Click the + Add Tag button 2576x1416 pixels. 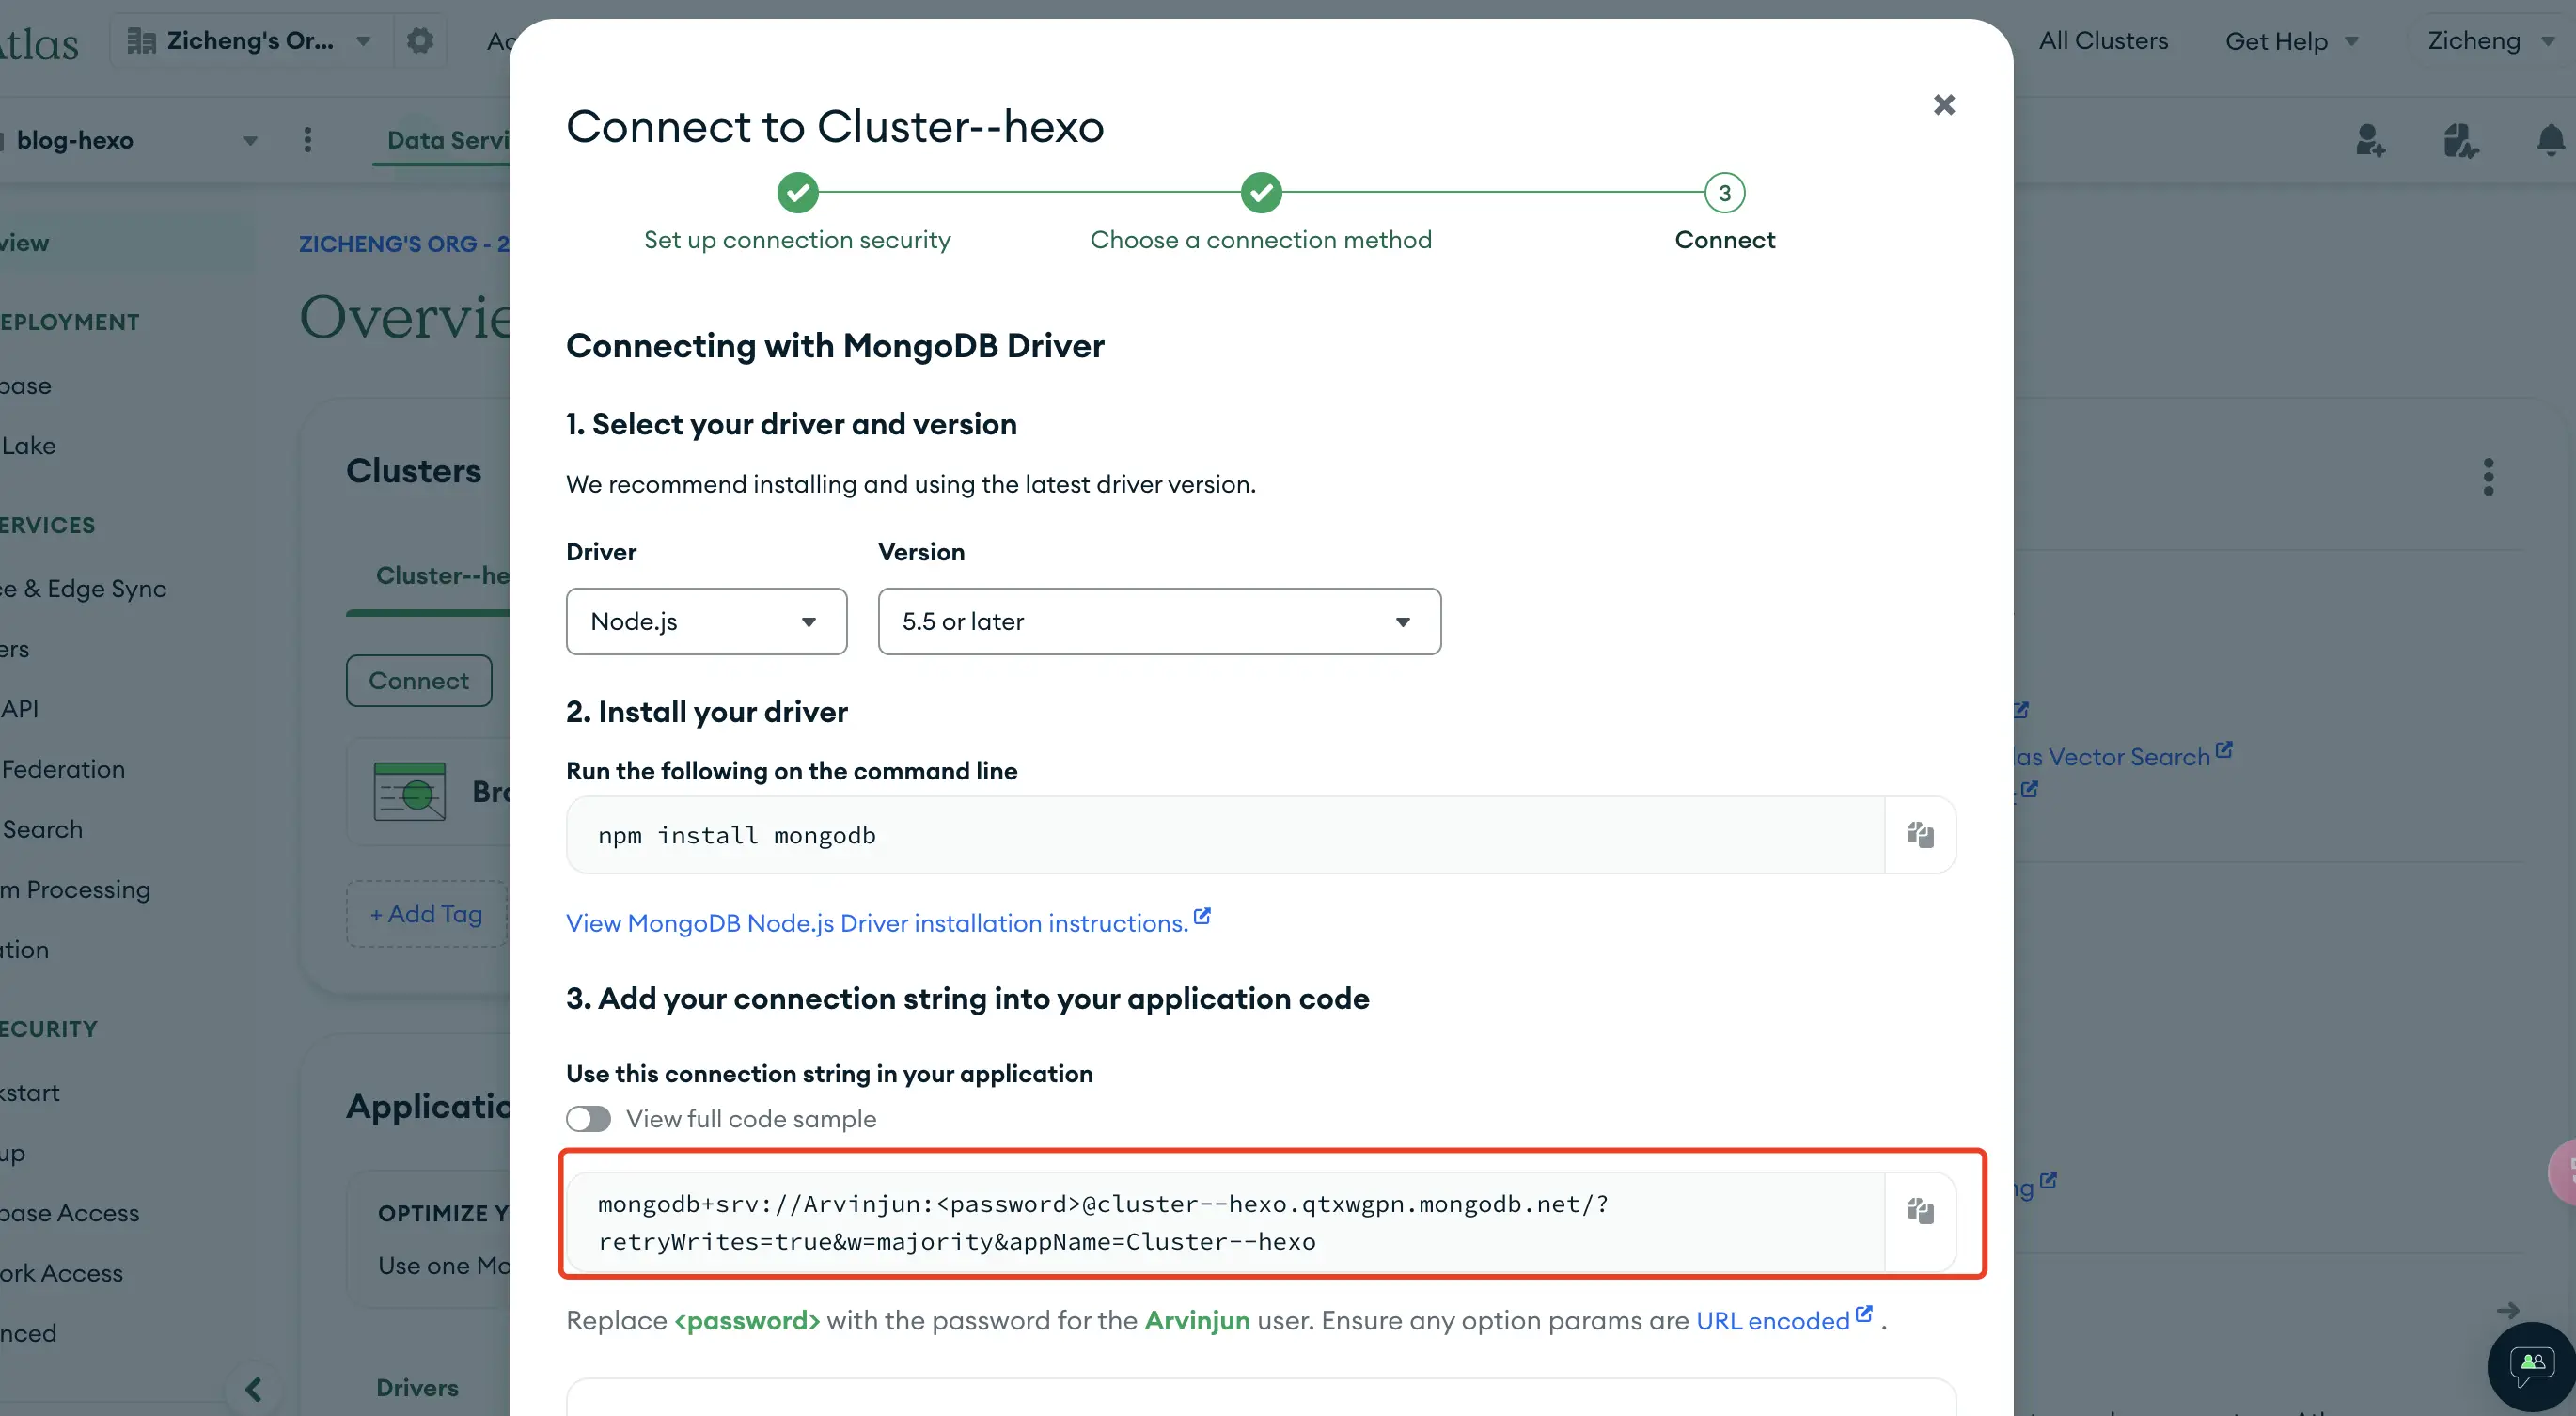[427, 913]
